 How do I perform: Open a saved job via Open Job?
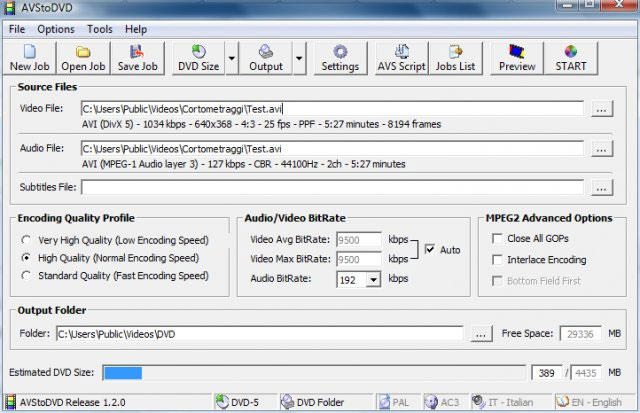(83, 58)
